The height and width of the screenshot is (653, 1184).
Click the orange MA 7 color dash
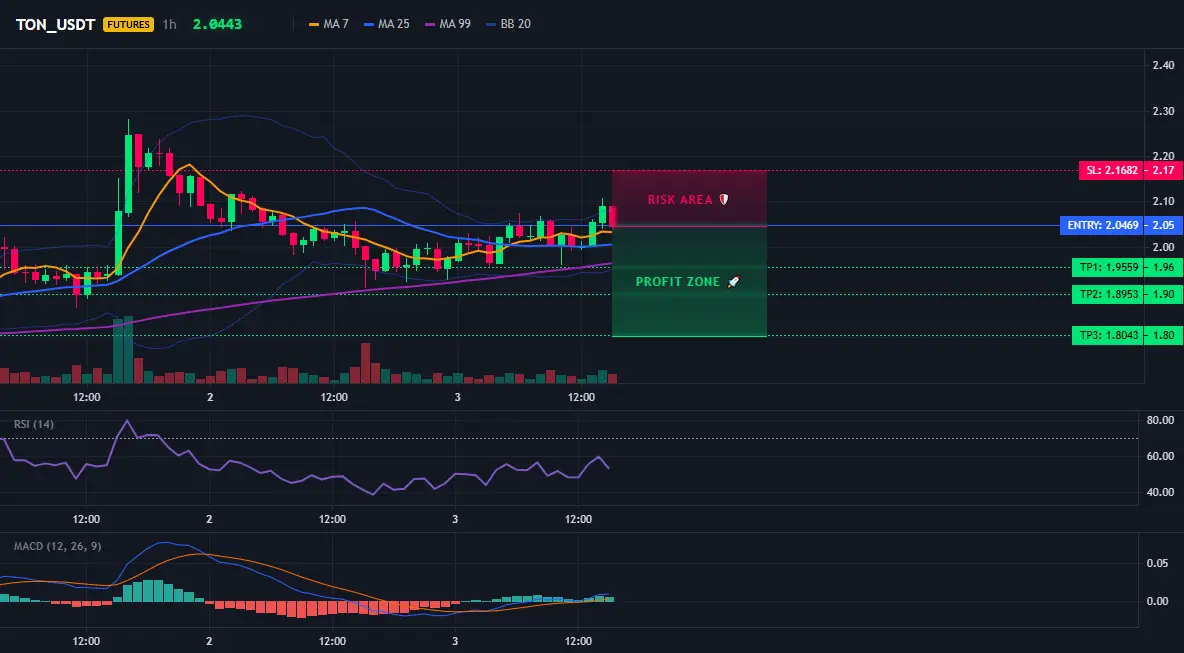tap(314, 24)
